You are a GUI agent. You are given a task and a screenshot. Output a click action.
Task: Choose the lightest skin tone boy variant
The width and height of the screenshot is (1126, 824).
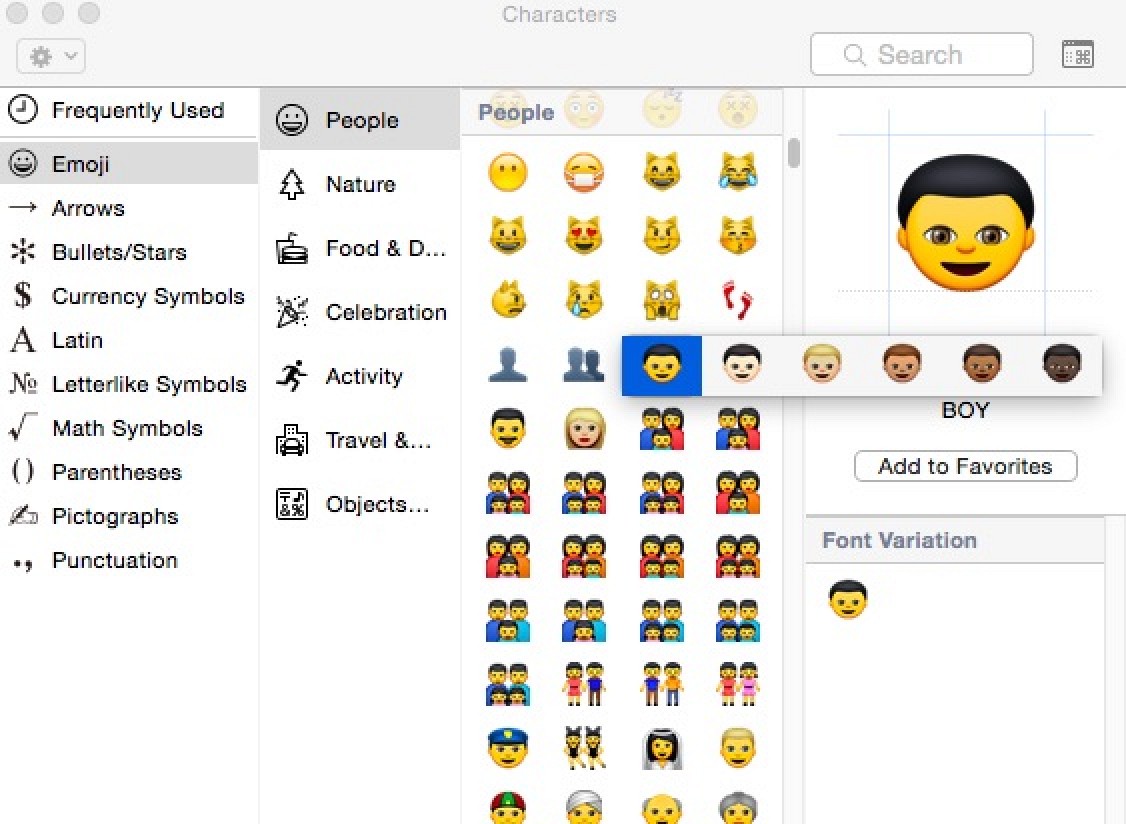coord(742,365)
